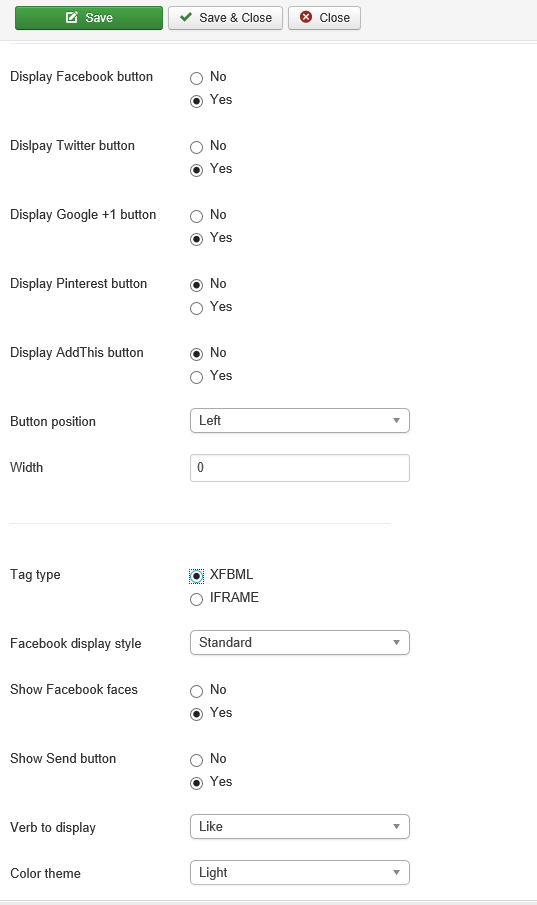This screenshot has height=905, width=537.
Task: Open the Verb to display dropdown
Action: [300, 827]
